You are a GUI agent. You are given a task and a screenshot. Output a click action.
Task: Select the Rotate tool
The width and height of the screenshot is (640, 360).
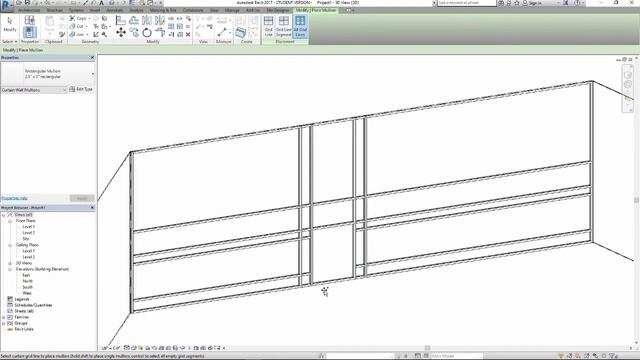coord(147,33)
